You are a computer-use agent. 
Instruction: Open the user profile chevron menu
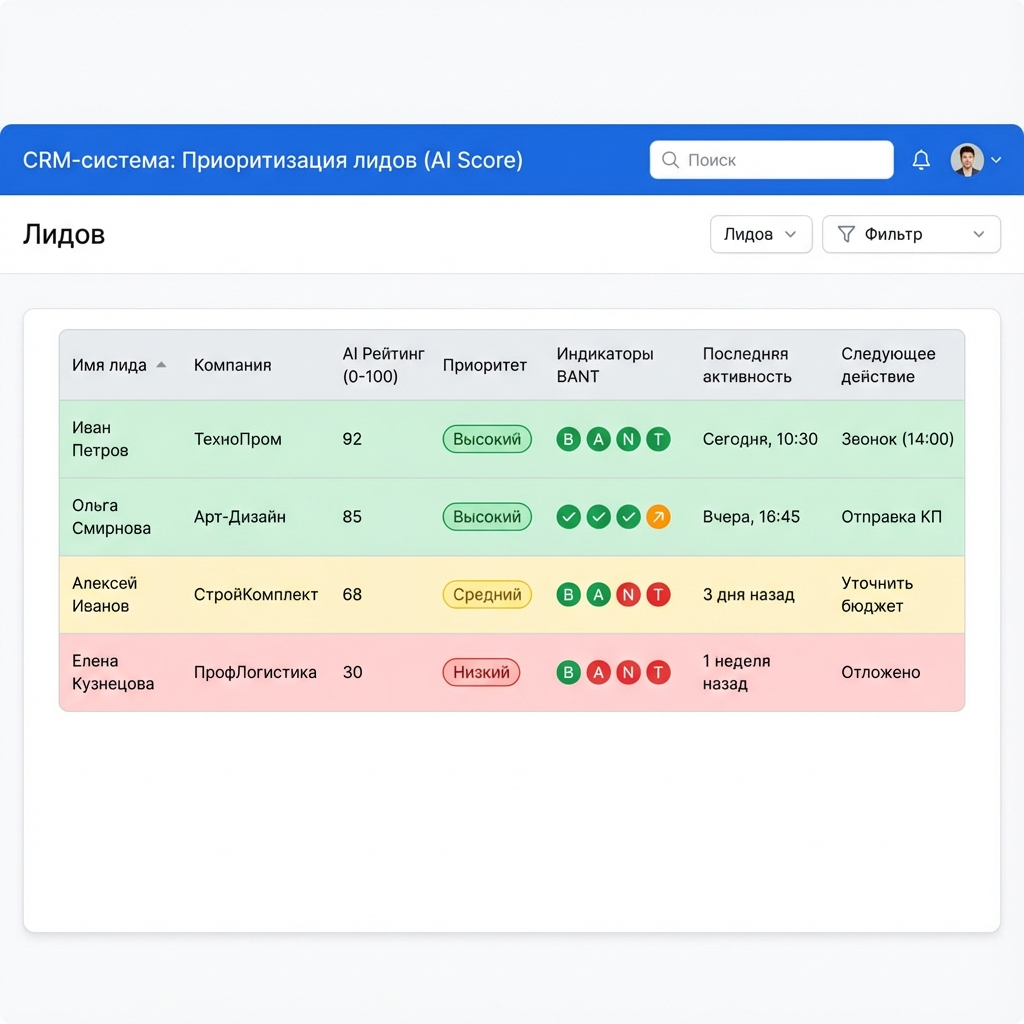996,159
